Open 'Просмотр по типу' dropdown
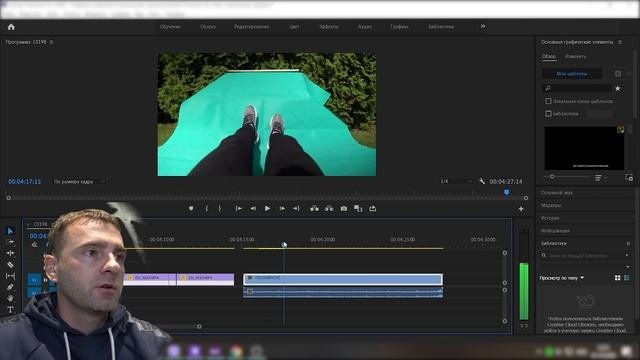Image resolution: width=640 pixels, height=360 pixels. 562,278
